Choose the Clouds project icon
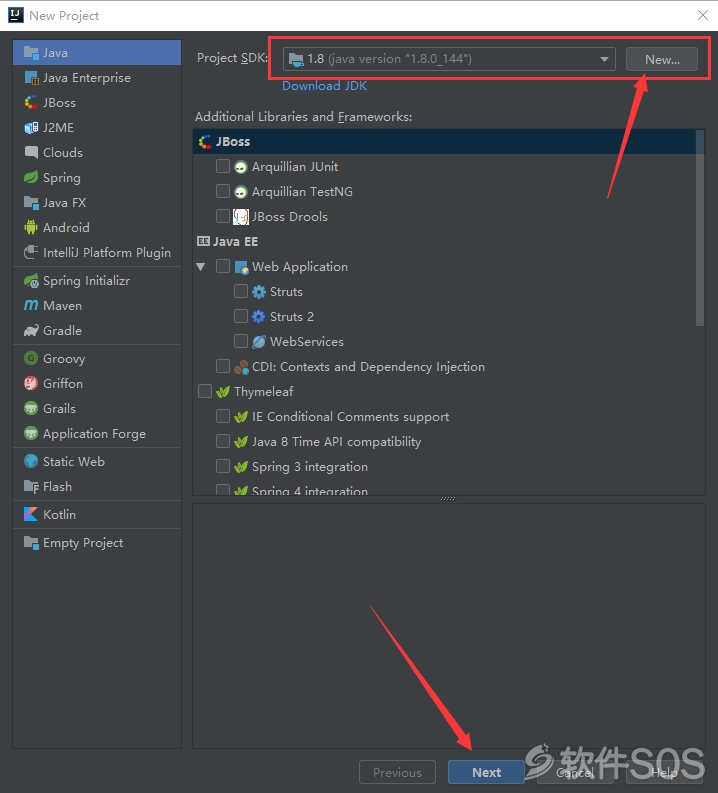This screenshot has height=793, width=718. [x=31, y=152]
